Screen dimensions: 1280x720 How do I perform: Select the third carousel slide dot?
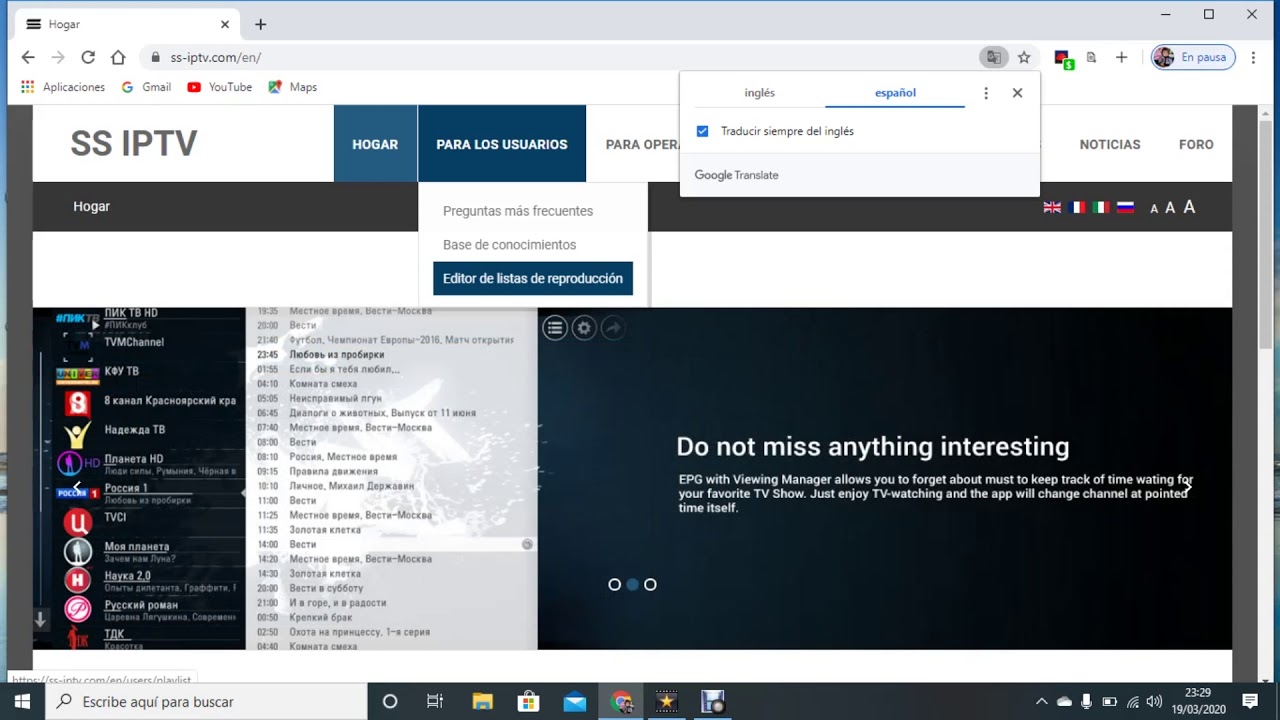coord(650,584)
